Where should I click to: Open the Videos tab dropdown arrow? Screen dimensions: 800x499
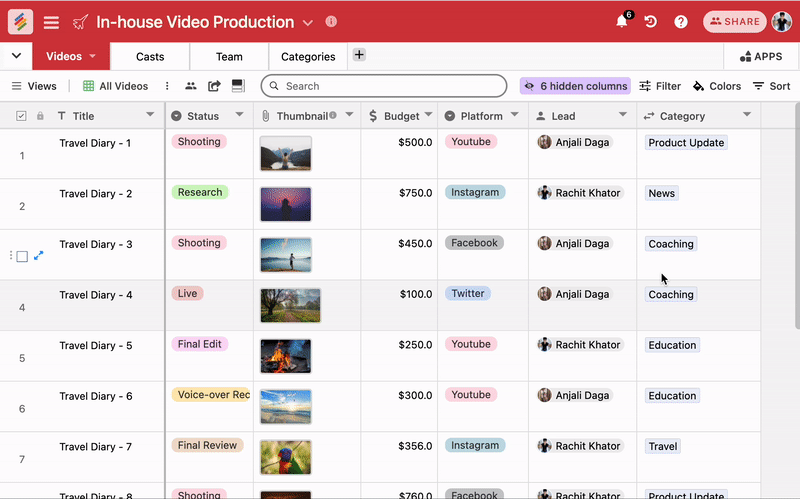[x=92, y=56]
